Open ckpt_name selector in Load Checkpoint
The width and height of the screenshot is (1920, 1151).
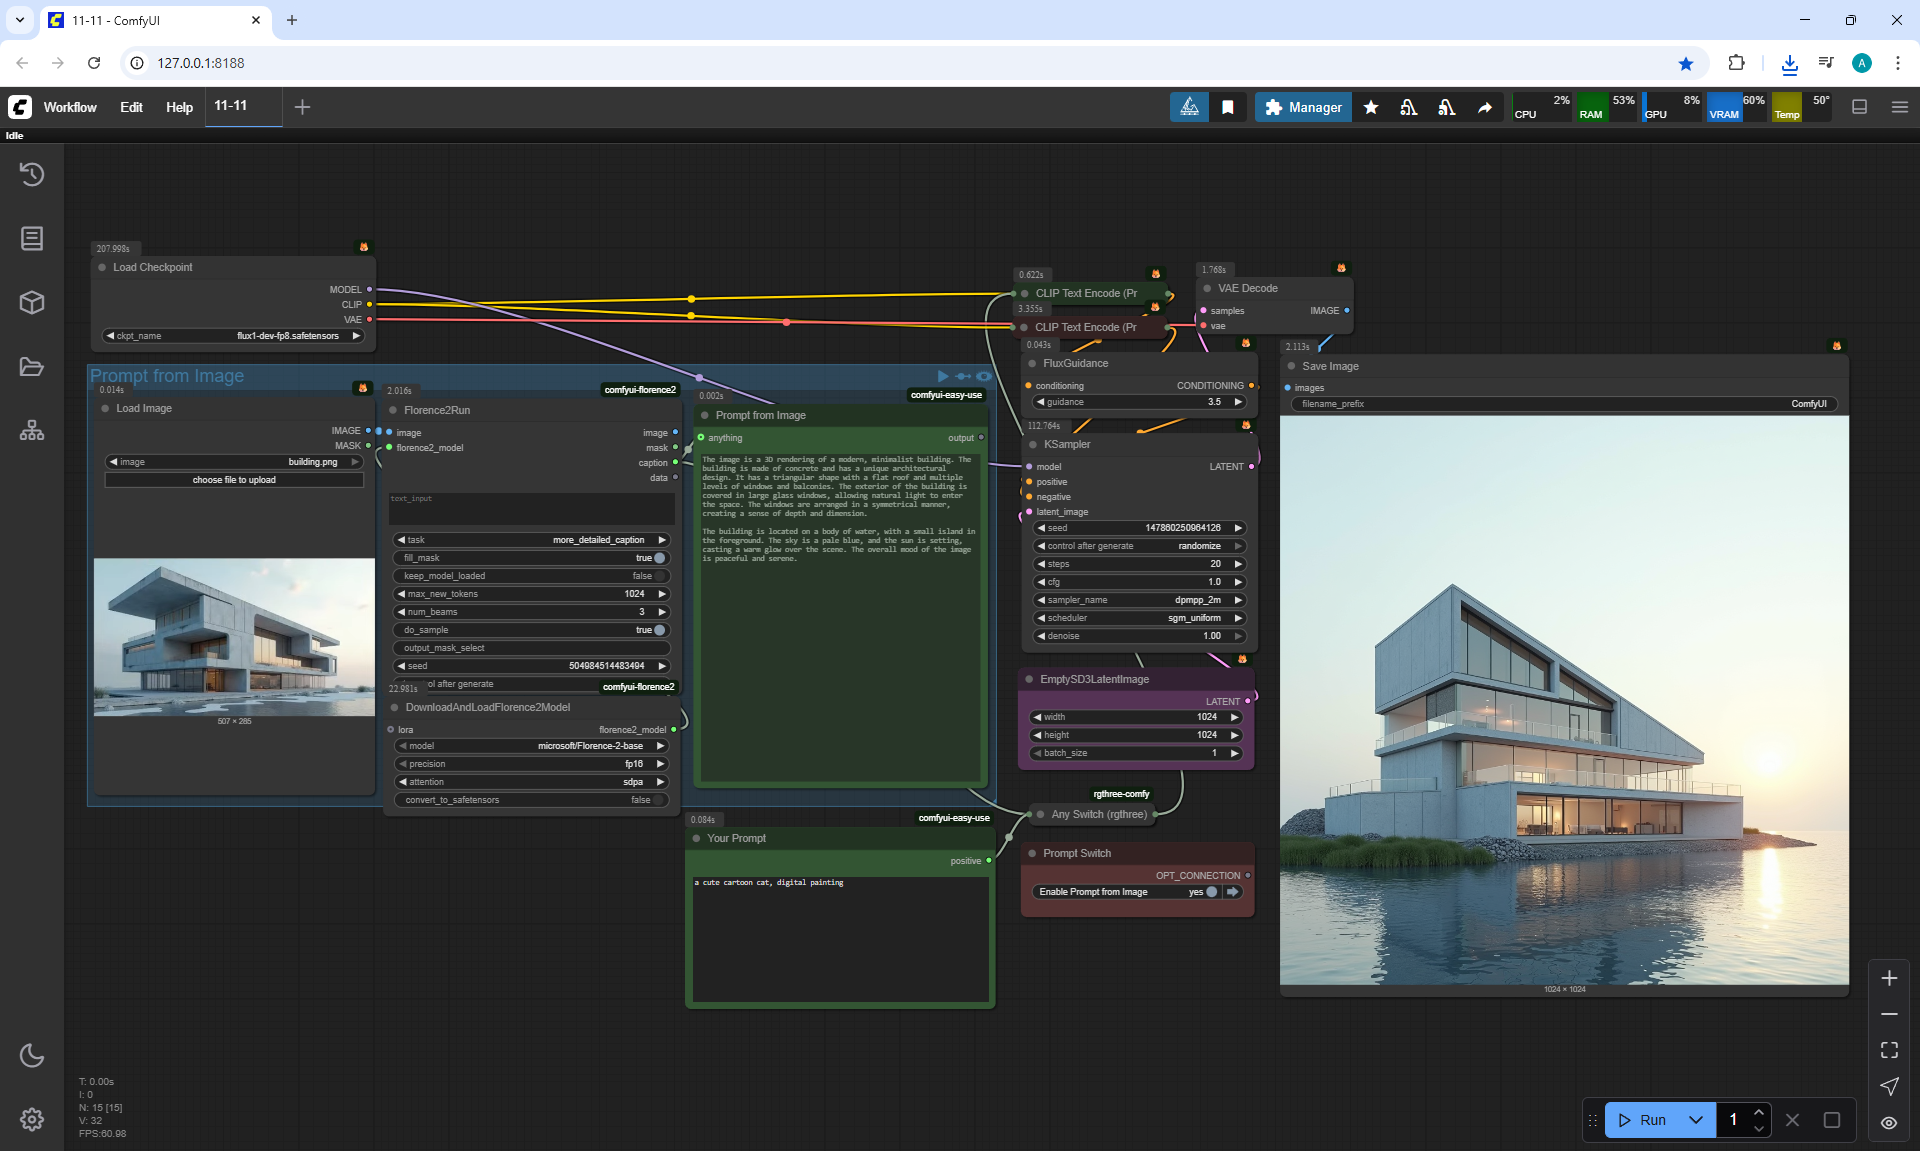[x=234, y=336]
